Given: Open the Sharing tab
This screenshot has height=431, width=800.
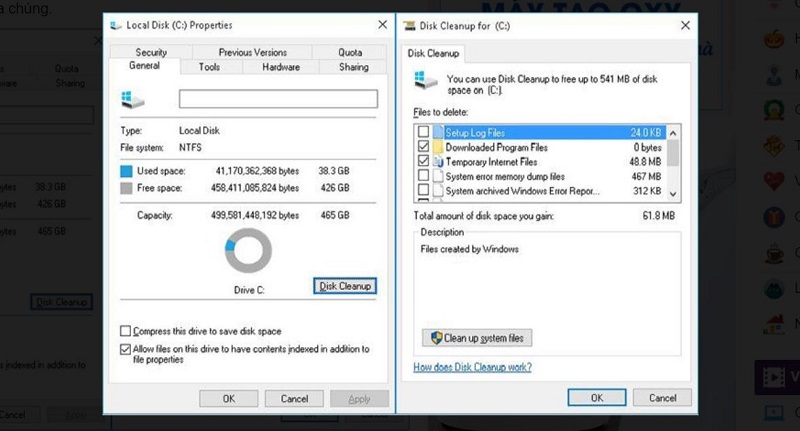Looking at the screenshot, I should [x=354, y=67].
